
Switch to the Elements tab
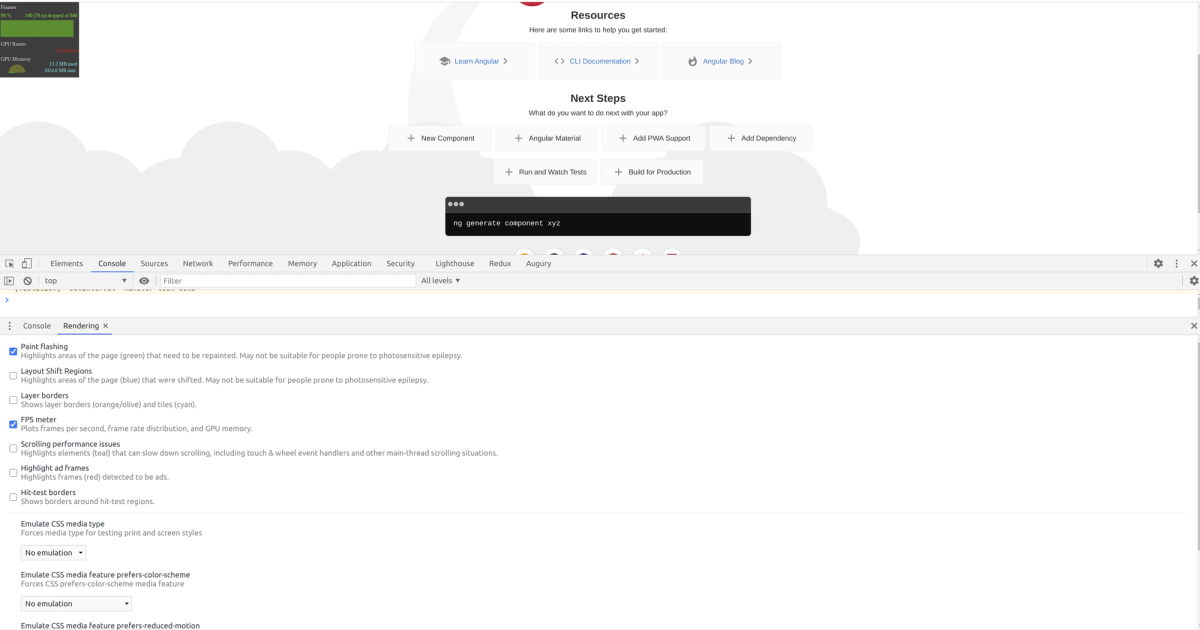67,263
